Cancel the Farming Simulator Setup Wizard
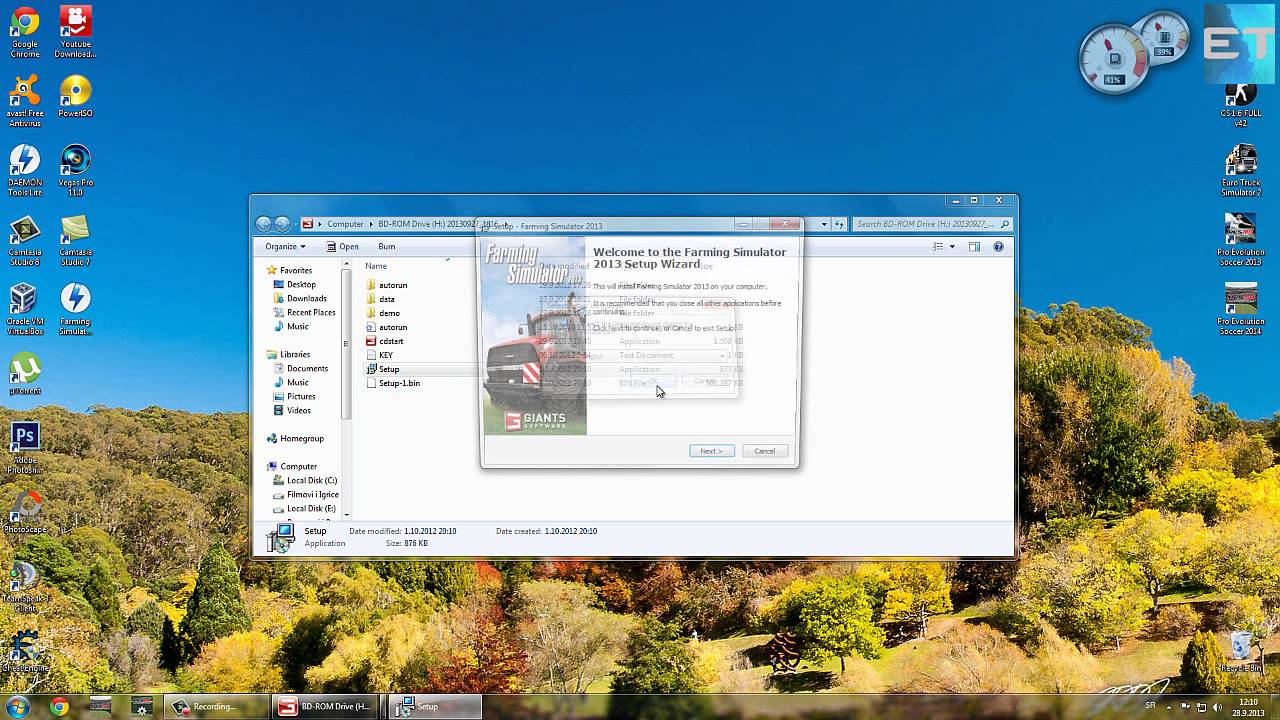Viewport: 1280px width, 720px height. point(764,451)
